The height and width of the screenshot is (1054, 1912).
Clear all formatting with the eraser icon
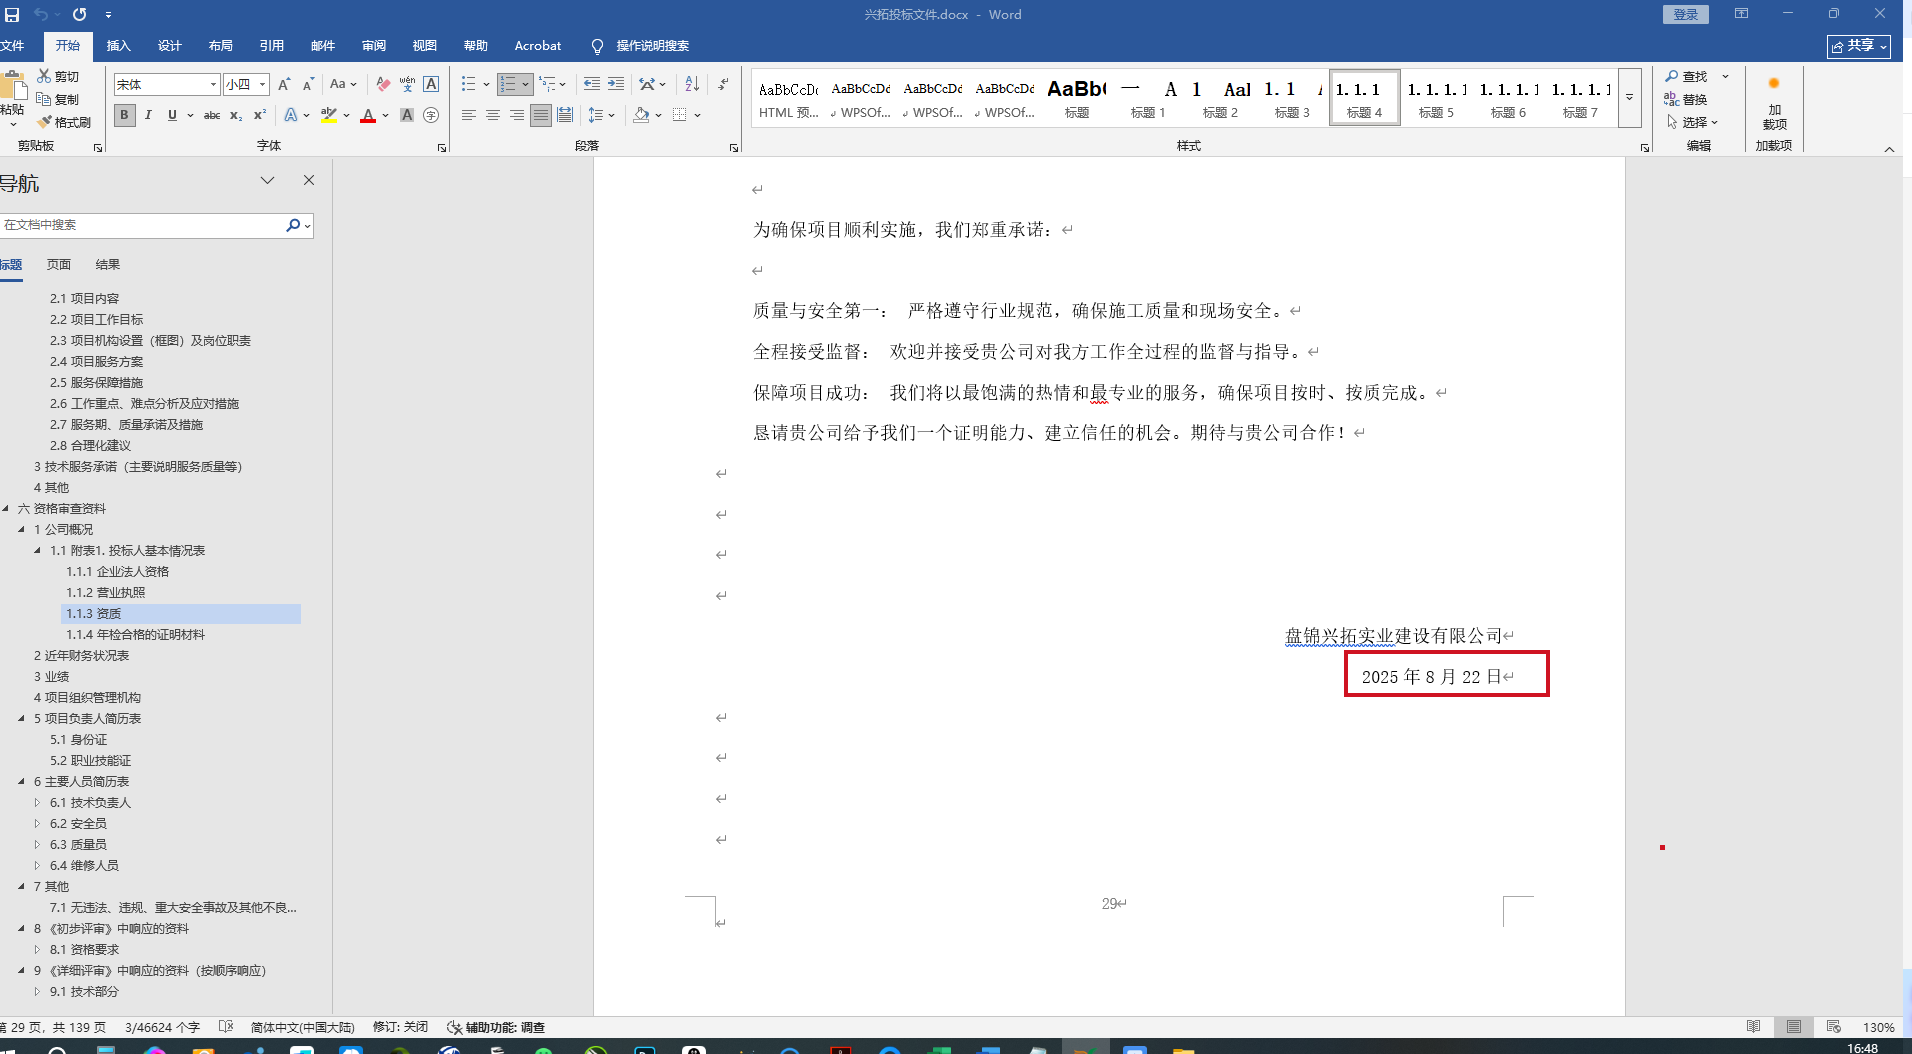click(383, 84)
